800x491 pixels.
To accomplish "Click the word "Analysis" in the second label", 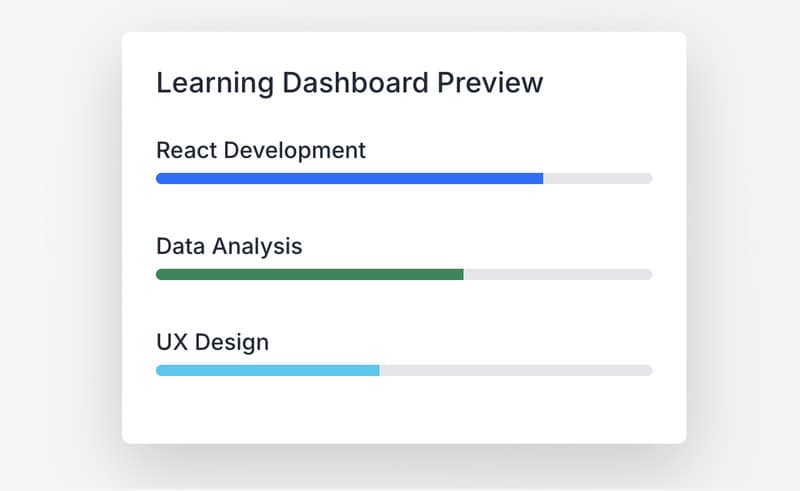I will click(257, 246).
